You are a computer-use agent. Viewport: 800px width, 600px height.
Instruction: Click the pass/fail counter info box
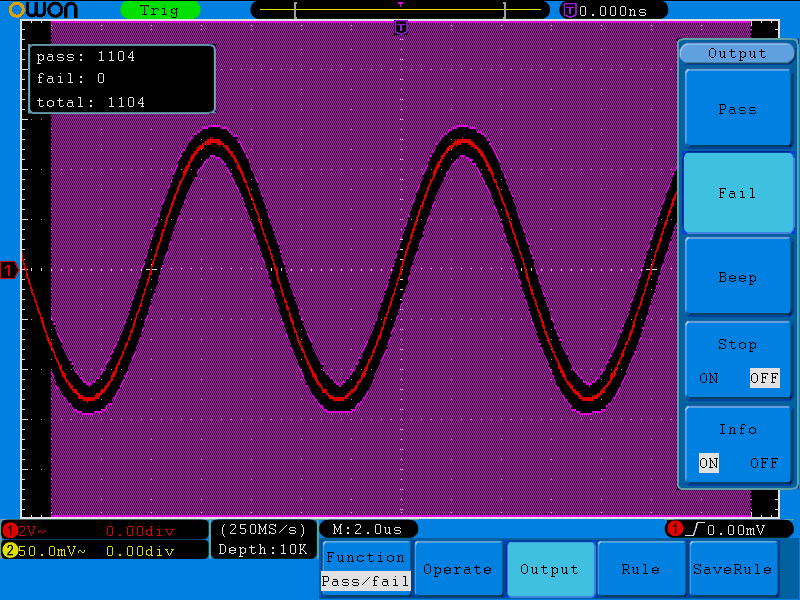(121, 79)
